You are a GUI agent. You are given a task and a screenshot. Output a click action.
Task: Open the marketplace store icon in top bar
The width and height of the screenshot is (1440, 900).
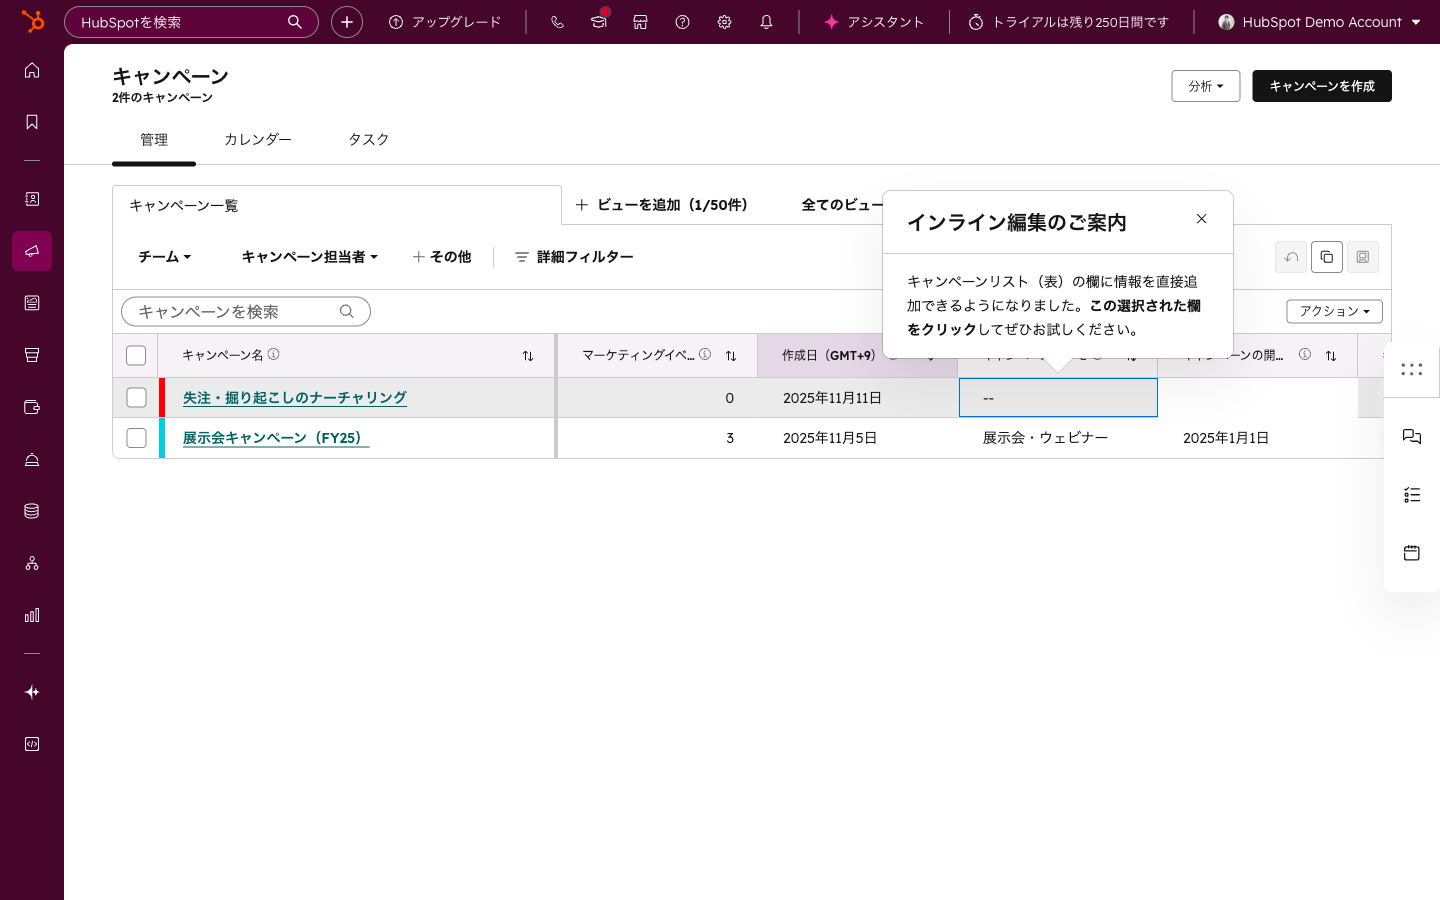tap(640, 22)
